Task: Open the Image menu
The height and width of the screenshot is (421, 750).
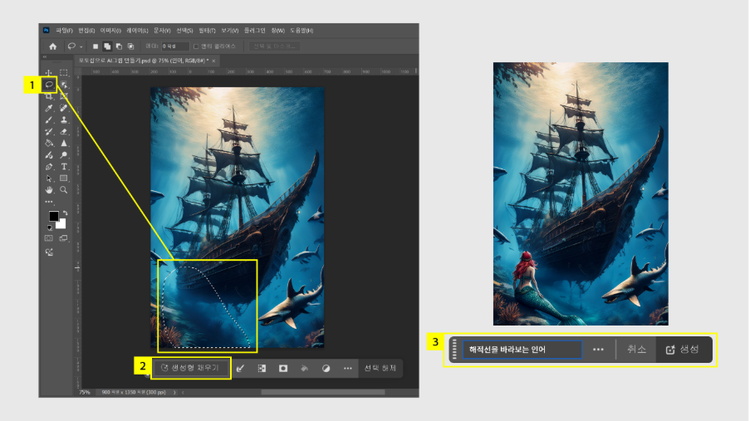Action: click(110, 31)
